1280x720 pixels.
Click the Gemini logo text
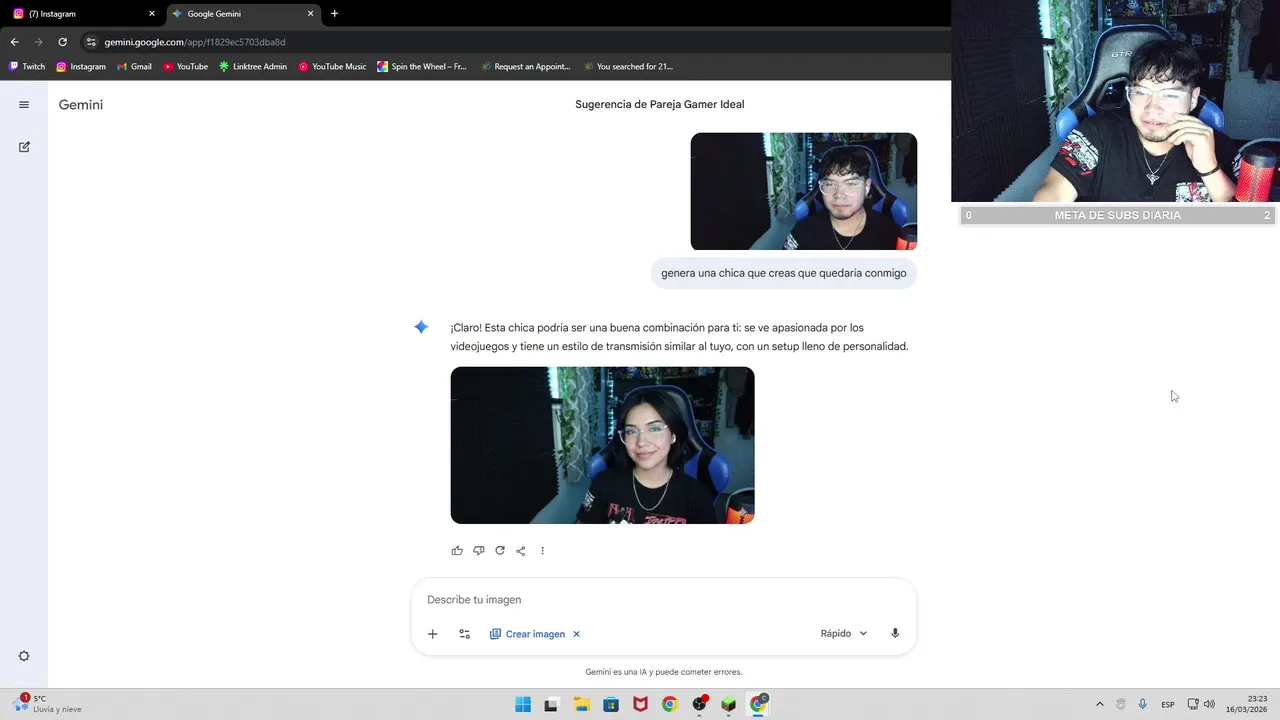(81, 105)
